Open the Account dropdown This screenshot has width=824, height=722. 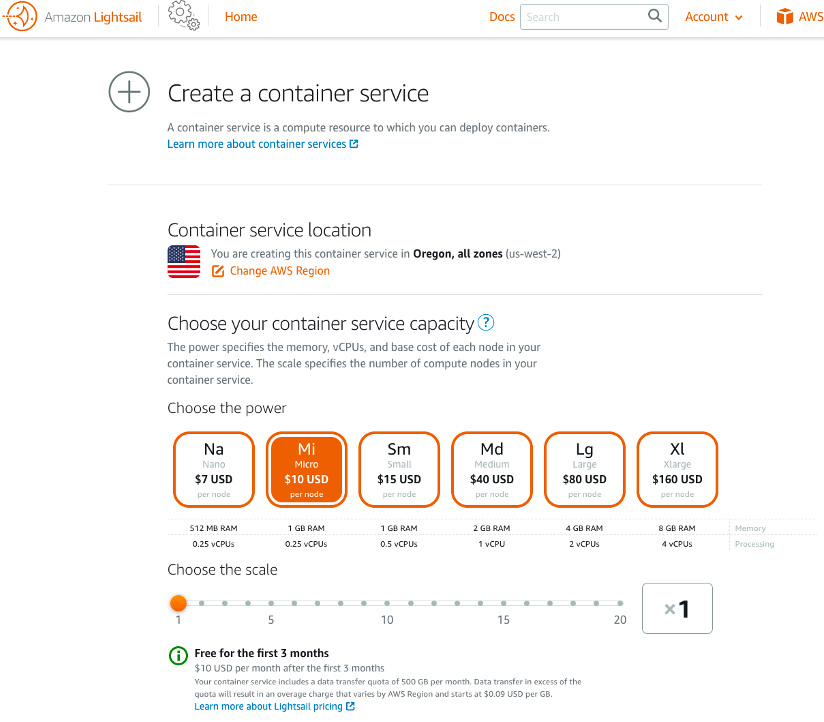[x=712, y=16]
